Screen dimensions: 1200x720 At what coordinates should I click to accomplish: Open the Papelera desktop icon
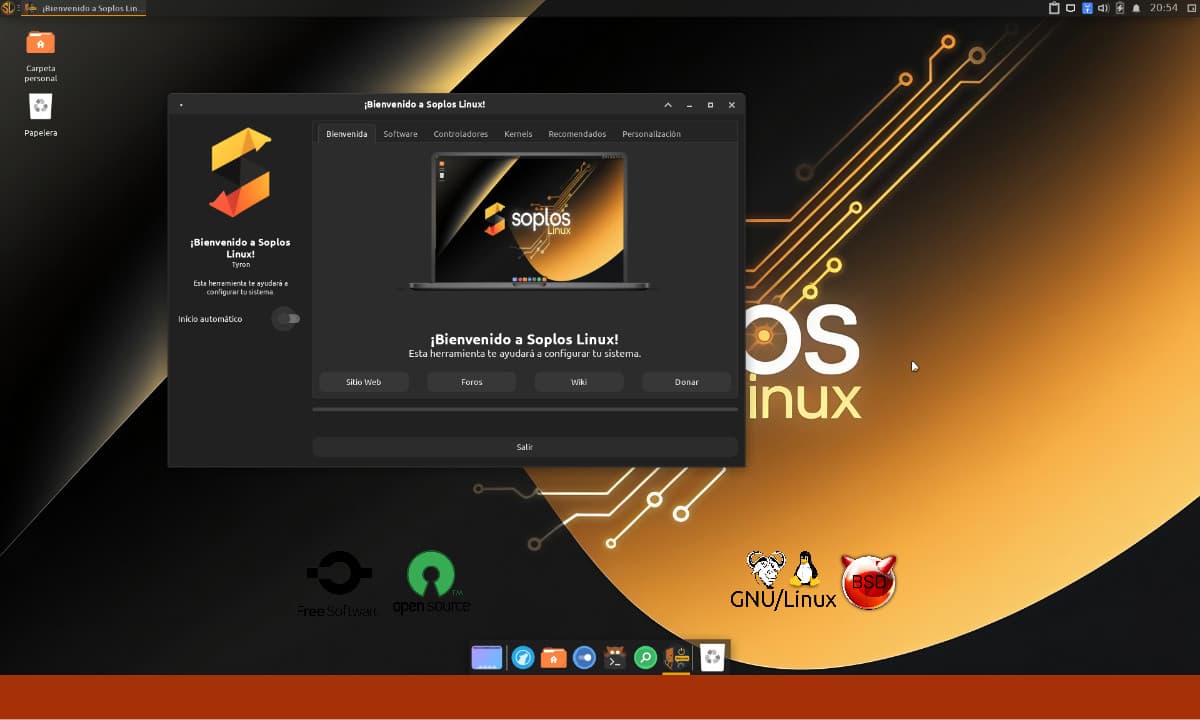tap(41, 106)
